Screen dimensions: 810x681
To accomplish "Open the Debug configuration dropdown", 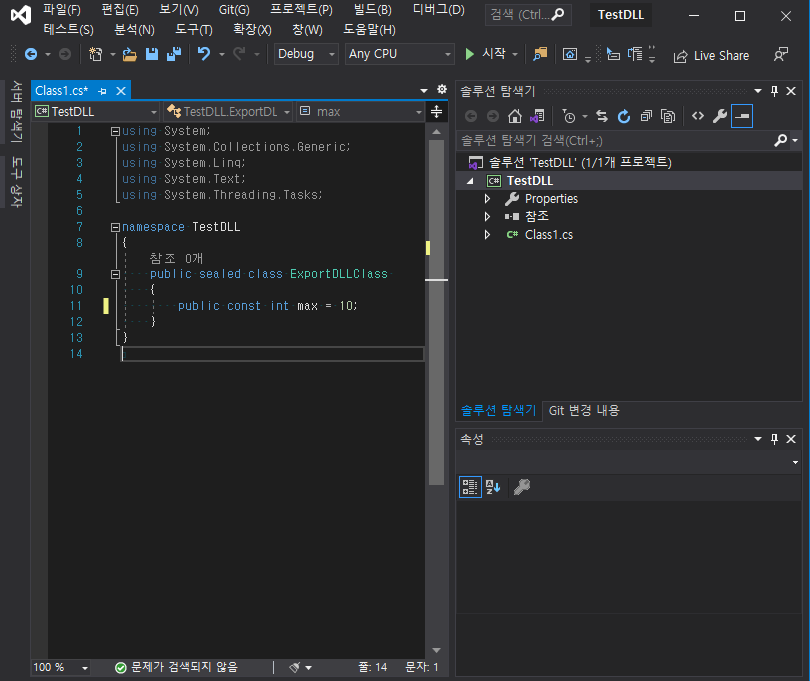I will (306, 54).
